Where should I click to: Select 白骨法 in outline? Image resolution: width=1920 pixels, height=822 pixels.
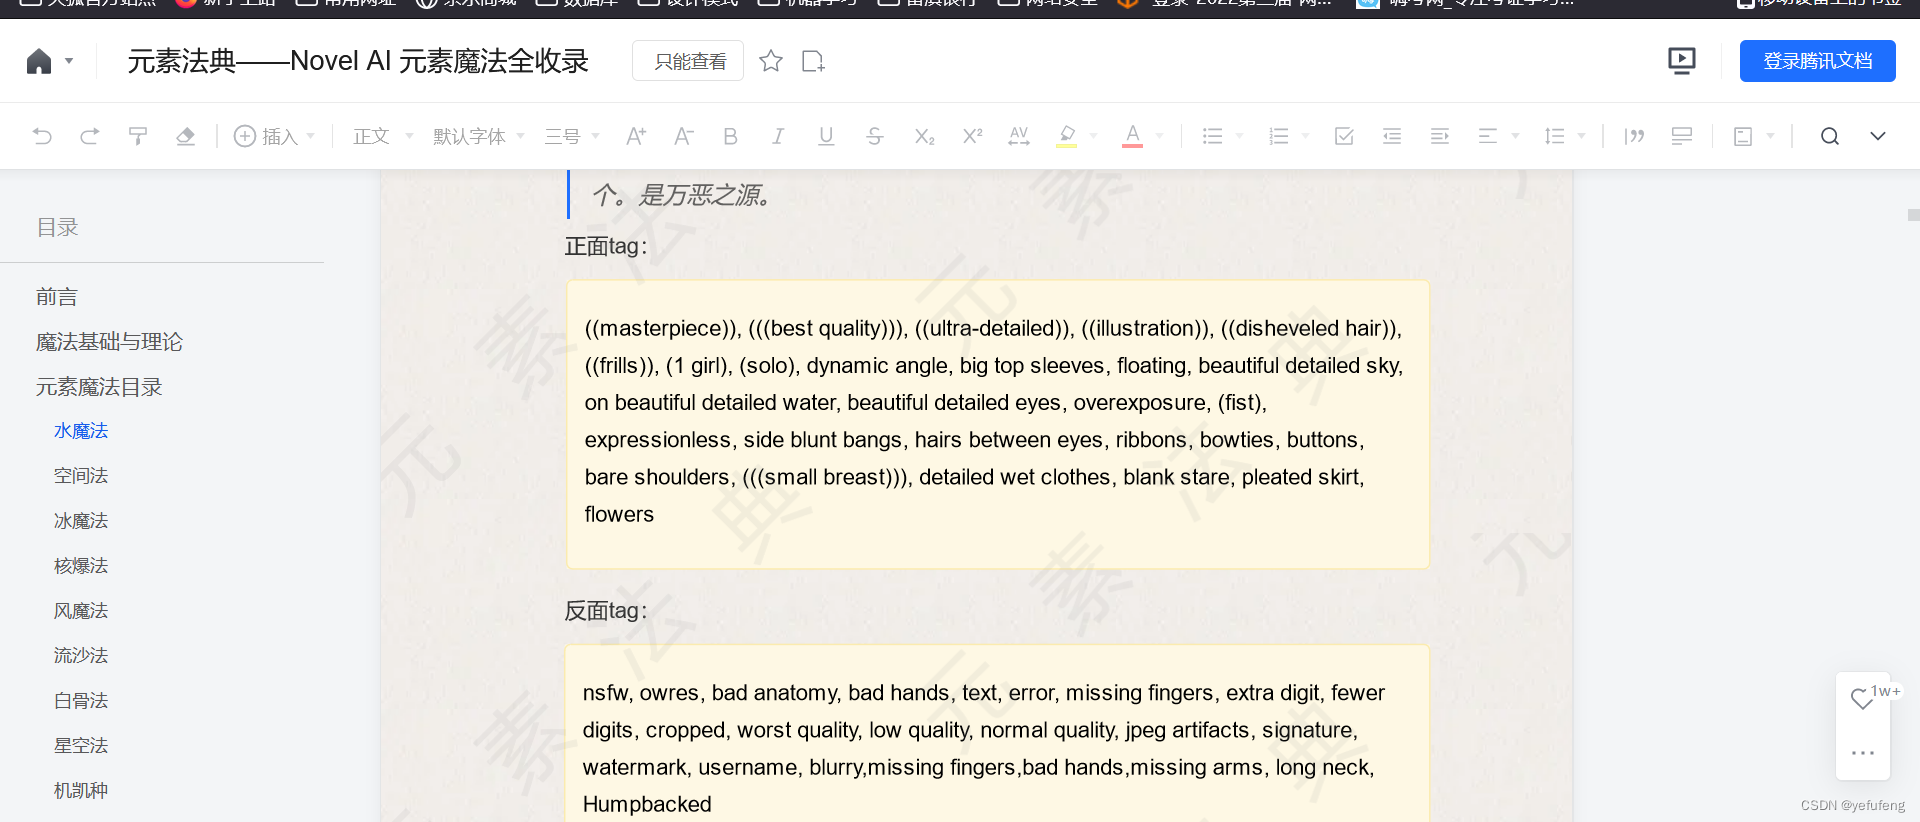[x=81, y=701]
